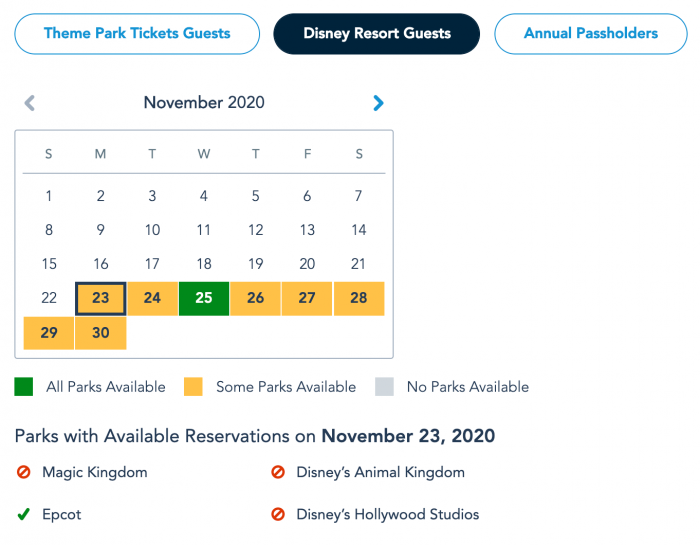
Task: Click the green All Parks Available swatch
Action: 24,387
